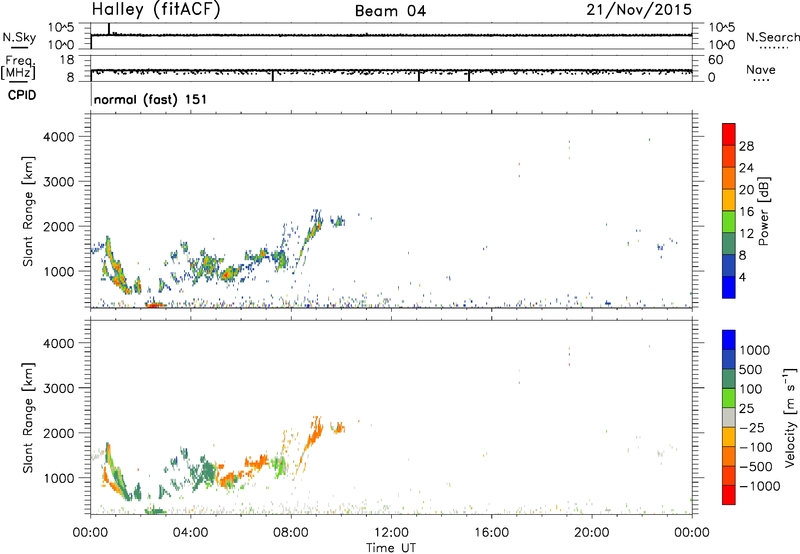Click the "Time UT" axis title
Viewport: 800px width, 554px height.
coord(391,548)
